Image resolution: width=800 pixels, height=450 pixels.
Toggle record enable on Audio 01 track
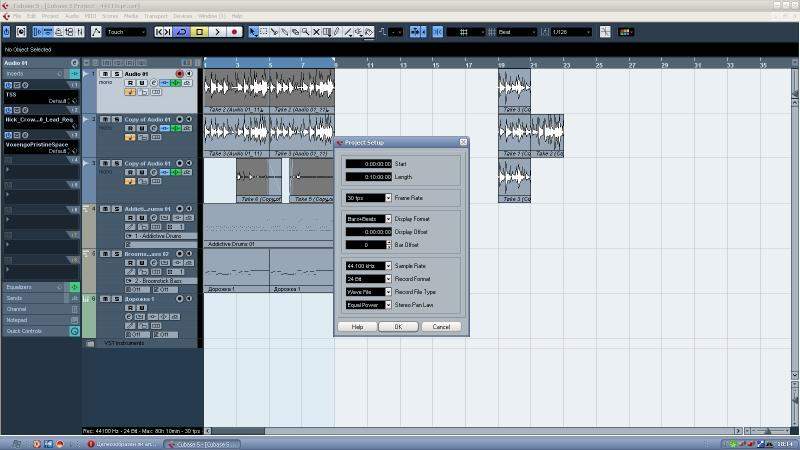click(x=180, y=74)
